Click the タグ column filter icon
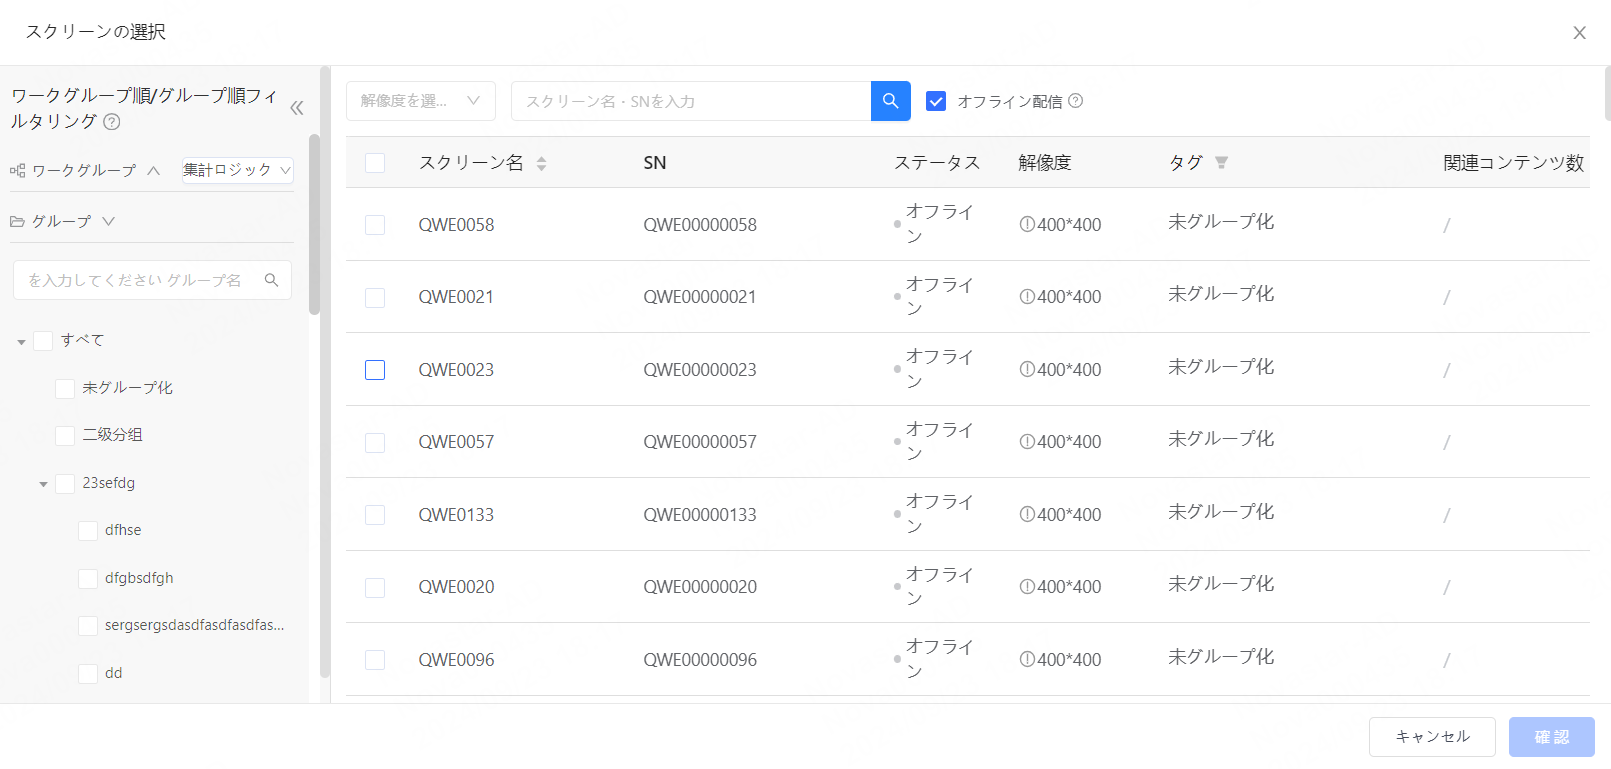 (x=1221, y=163)
